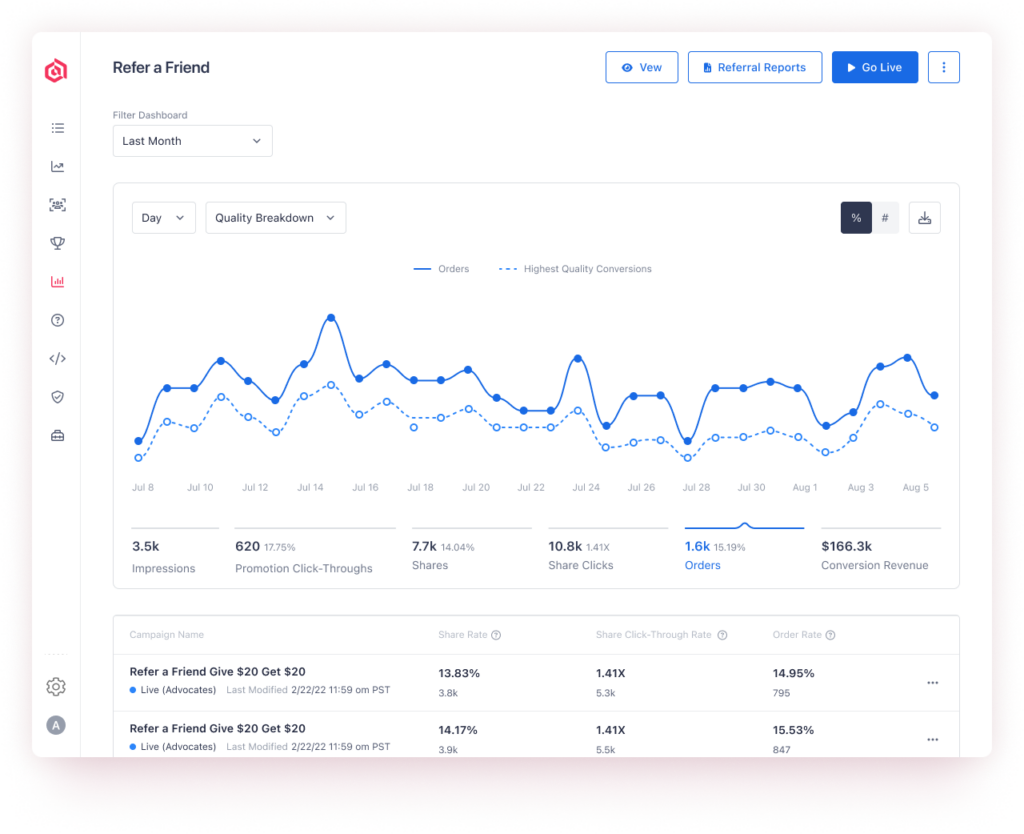Click the download chart icon
1024x834 pixels.
pos(924,218)
